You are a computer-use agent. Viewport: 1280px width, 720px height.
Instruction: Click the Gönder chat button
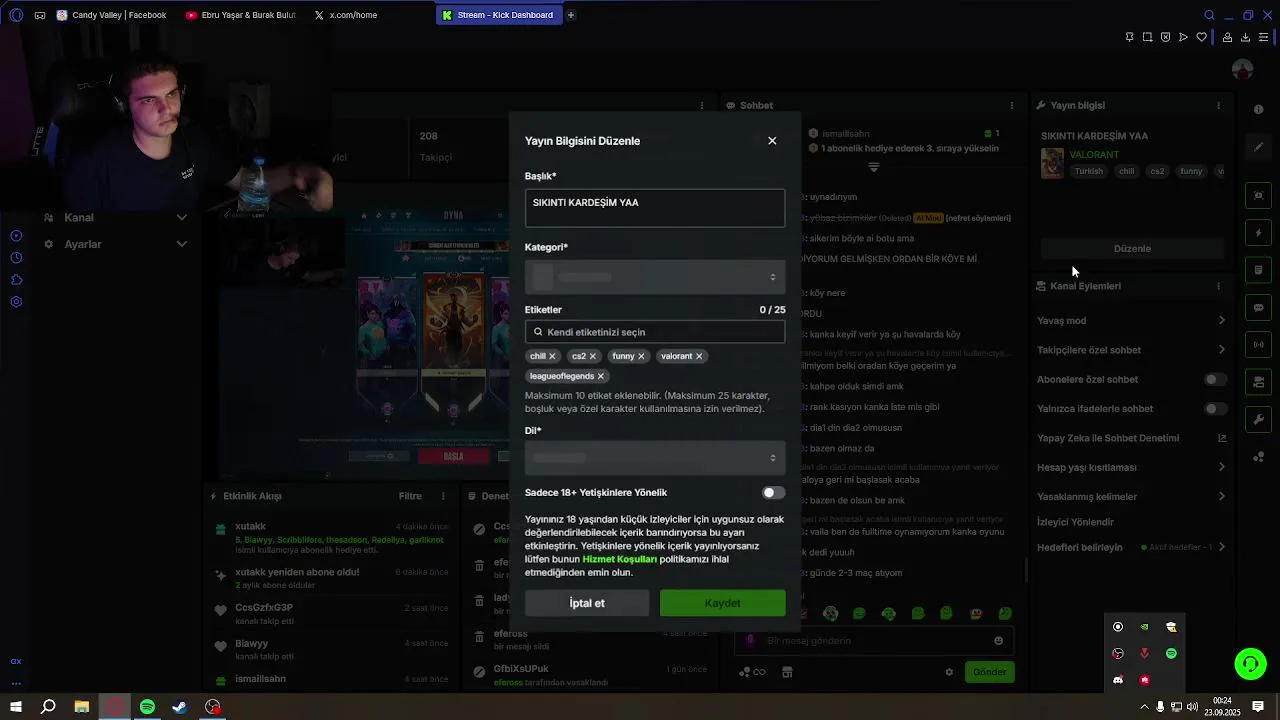(989, 672)
